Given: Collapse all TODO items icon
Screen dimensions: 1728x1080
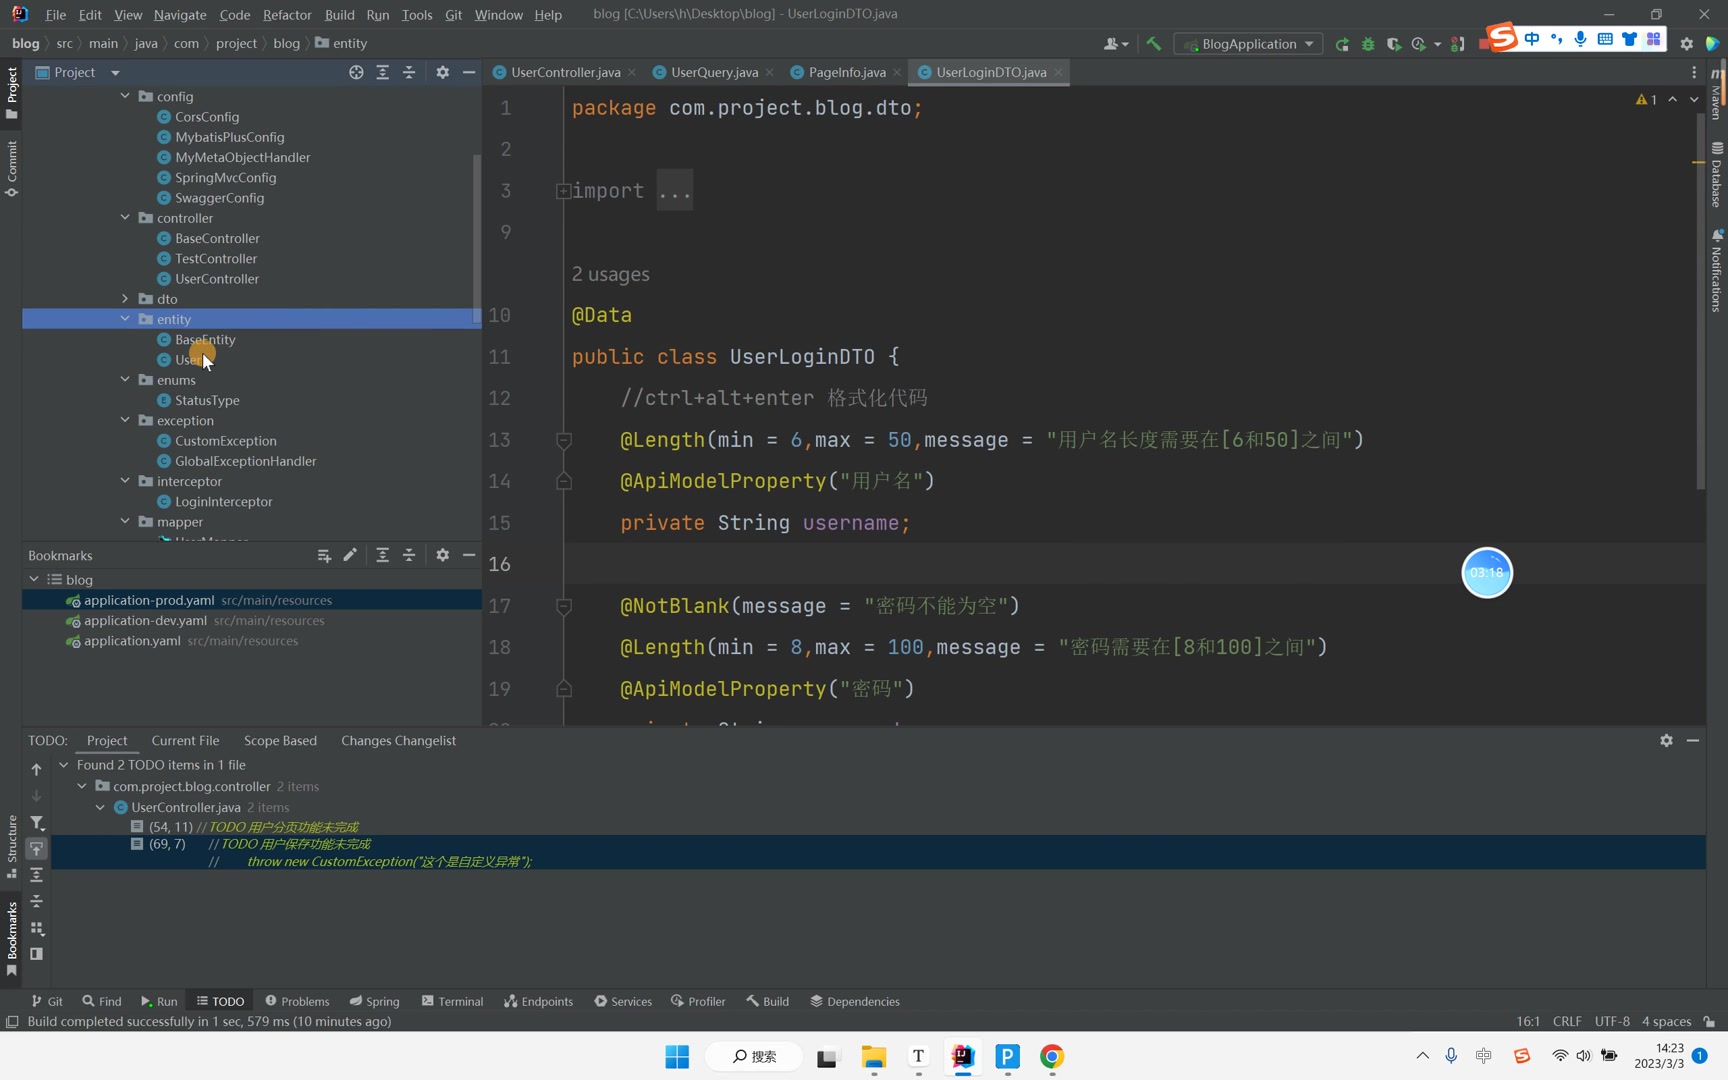Looking at the screenshot, I should pos(36,901).
